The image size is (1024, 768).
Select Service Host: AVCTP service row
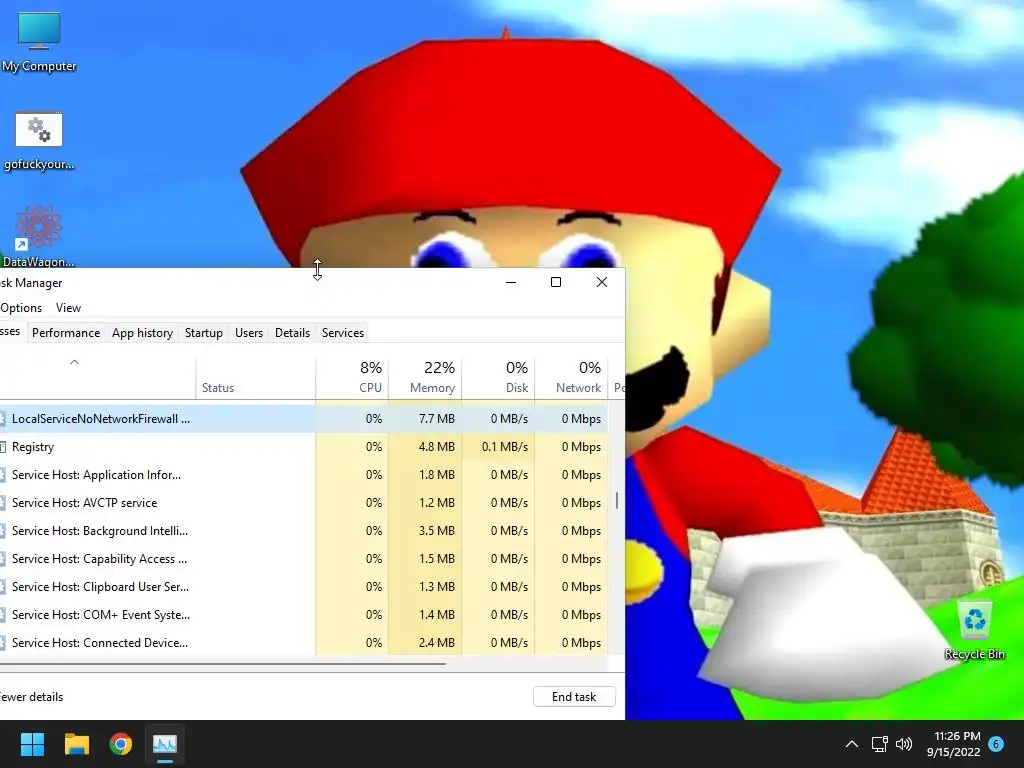click(x=304, y=503)
